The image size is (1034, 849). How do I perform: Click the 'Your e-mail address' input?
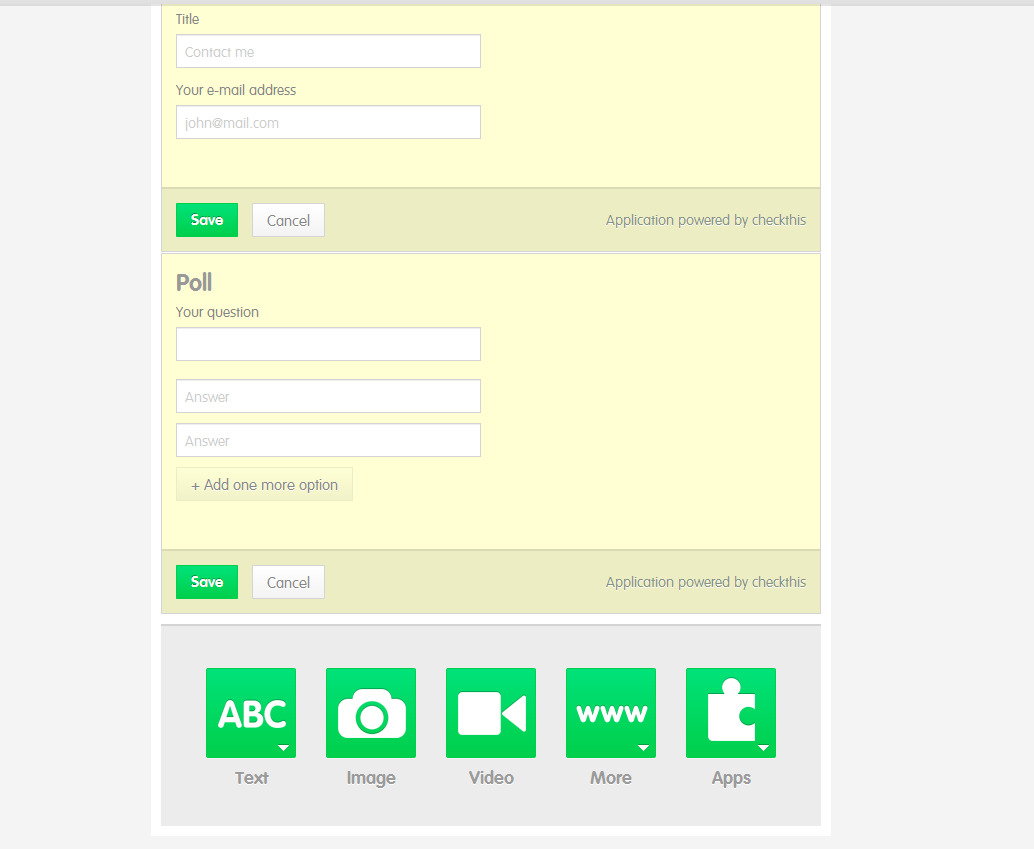(328, 123)
